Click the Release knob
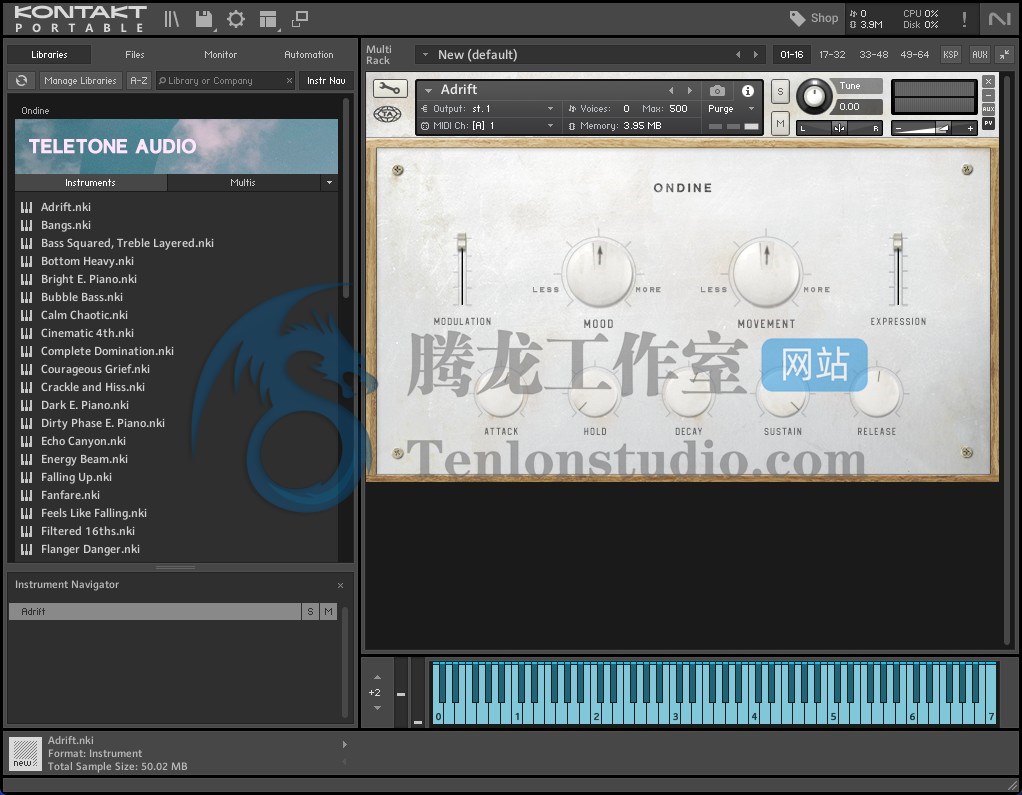The image size is (1022, 795). (877, 393)
